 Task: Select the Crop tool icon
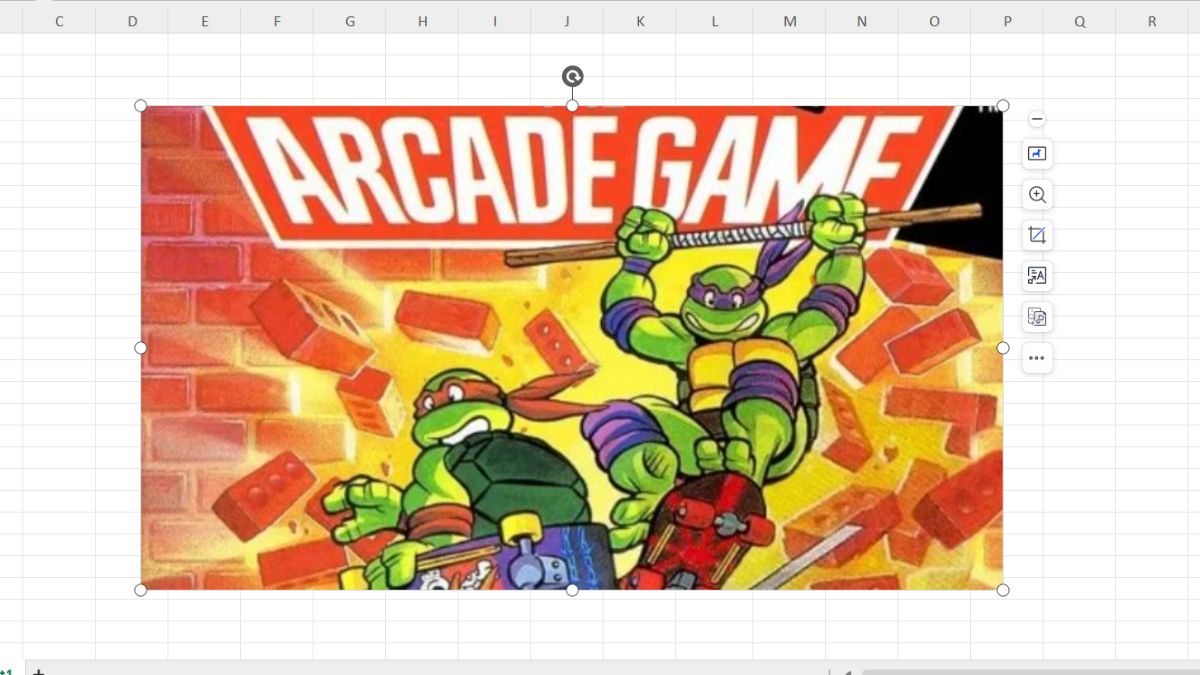coord(1037,236)
